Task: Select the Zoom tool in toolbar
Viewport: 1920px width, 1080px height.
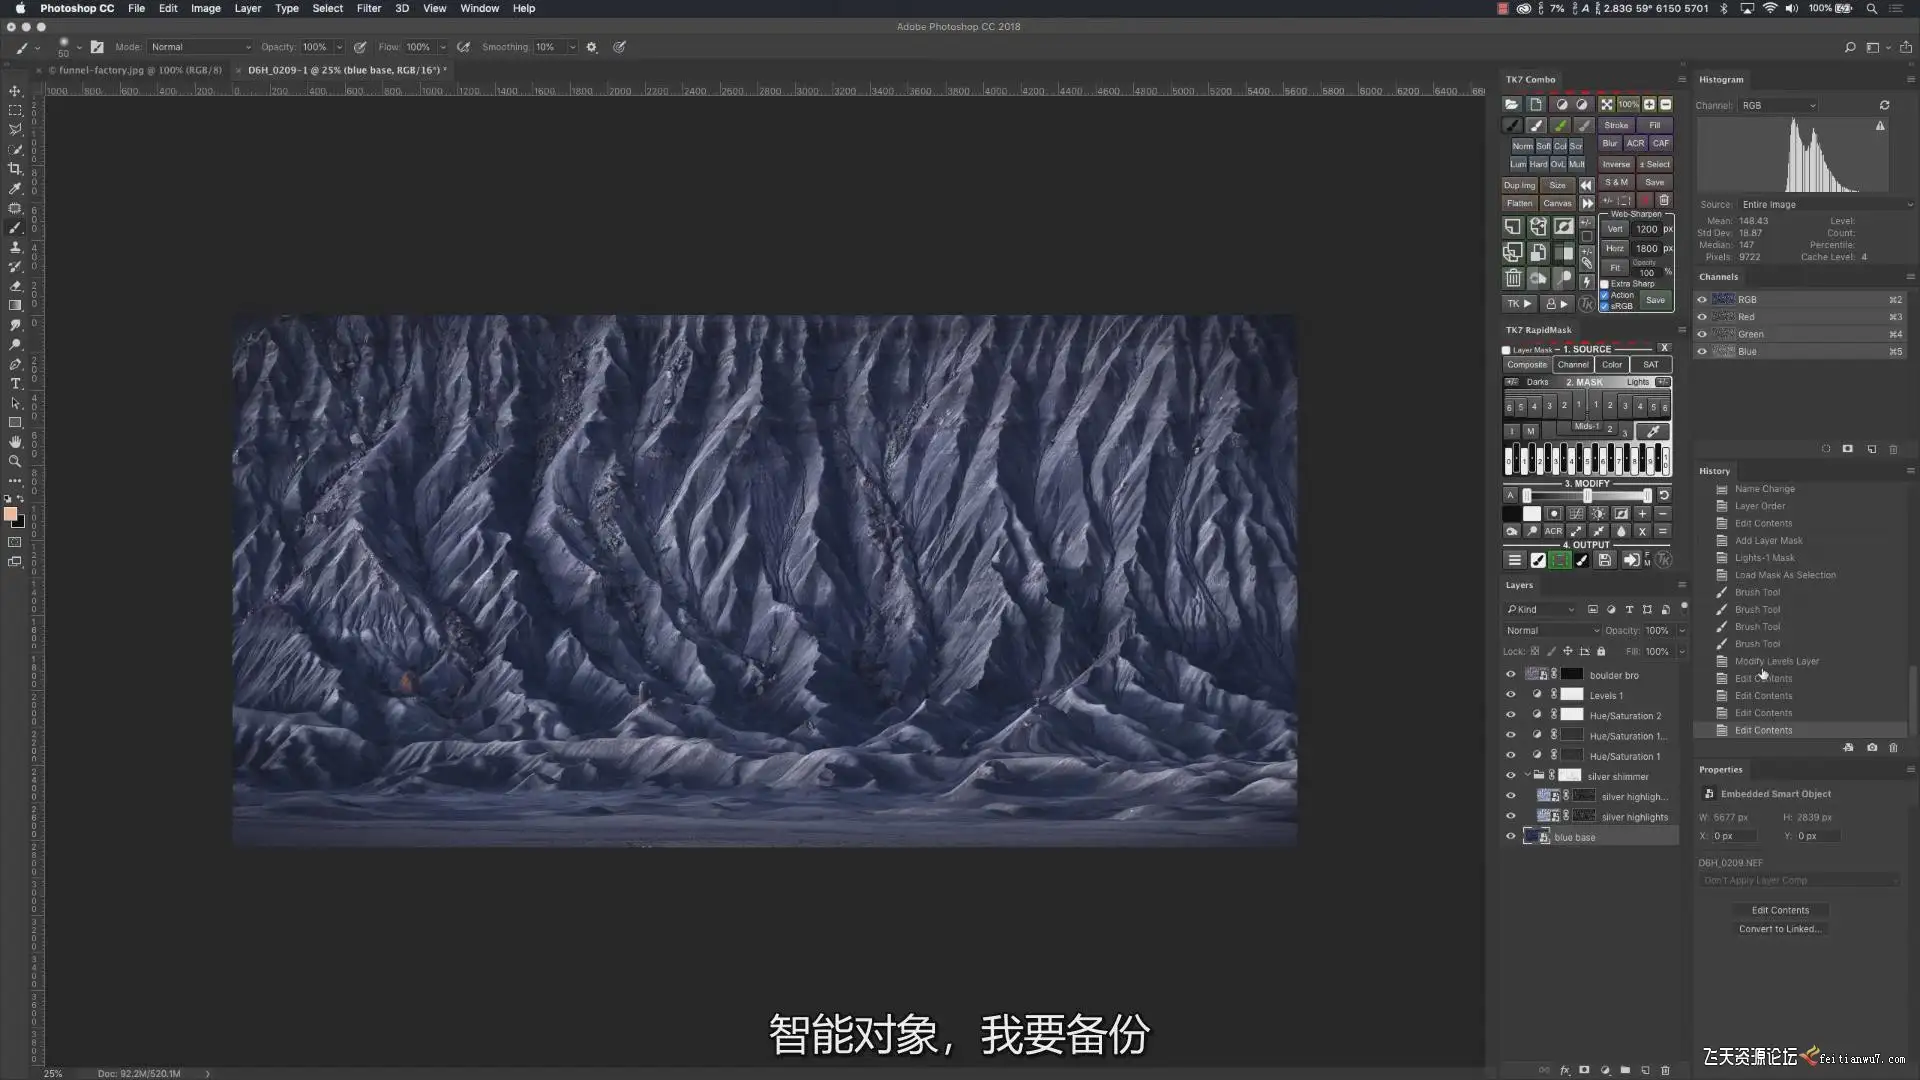Action: coord(15,462)
